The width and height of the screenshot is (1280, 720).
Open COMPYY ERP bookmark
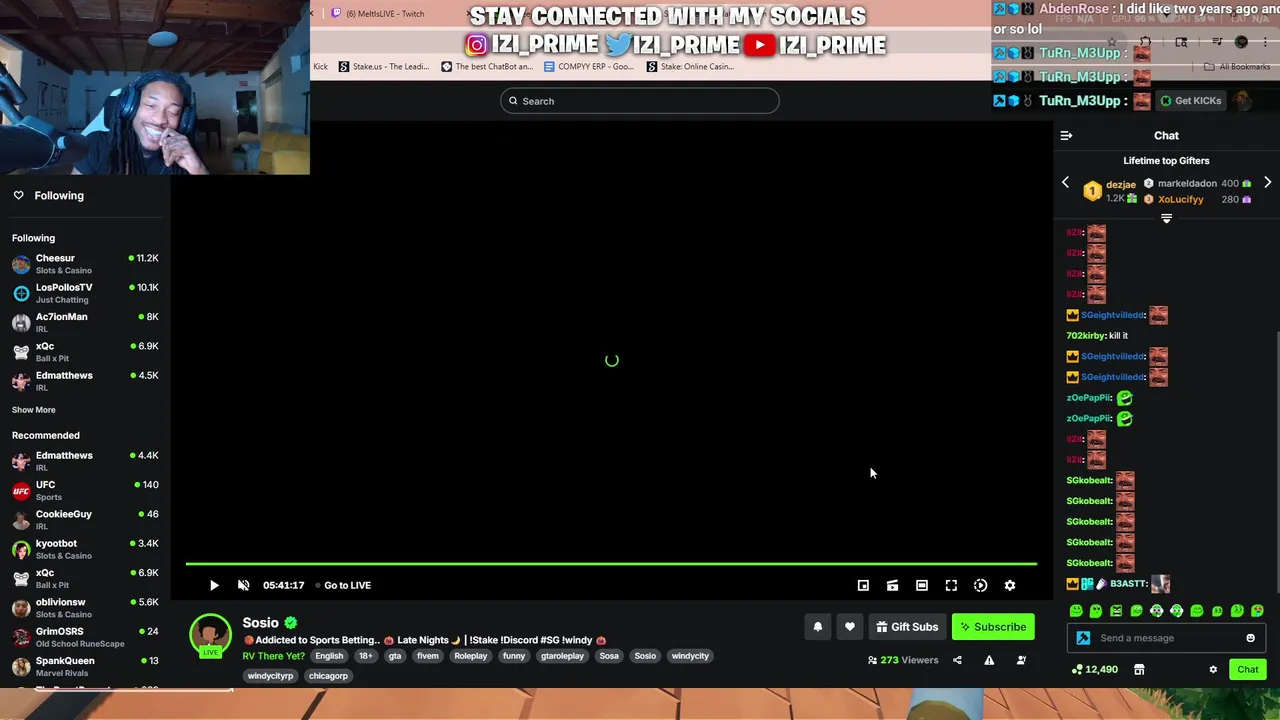point(588,67)
